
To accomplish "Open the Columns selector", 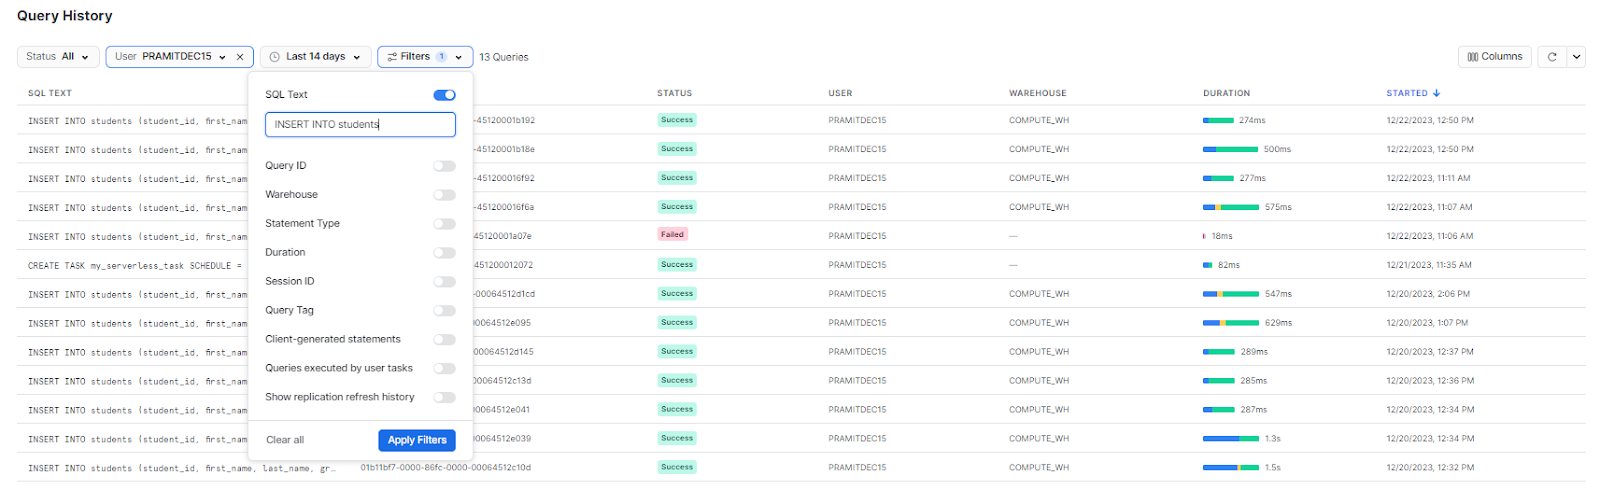I will pos(1494,57).
